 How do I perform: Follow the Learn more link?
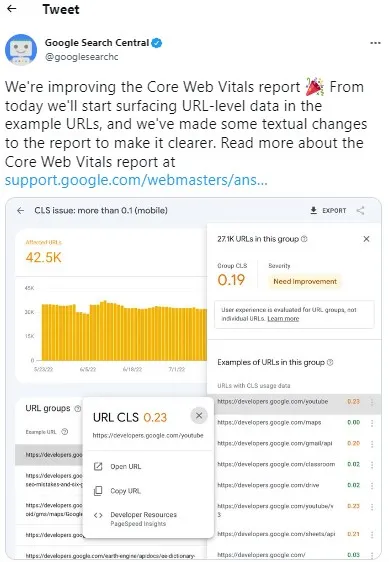click(283, 319)
